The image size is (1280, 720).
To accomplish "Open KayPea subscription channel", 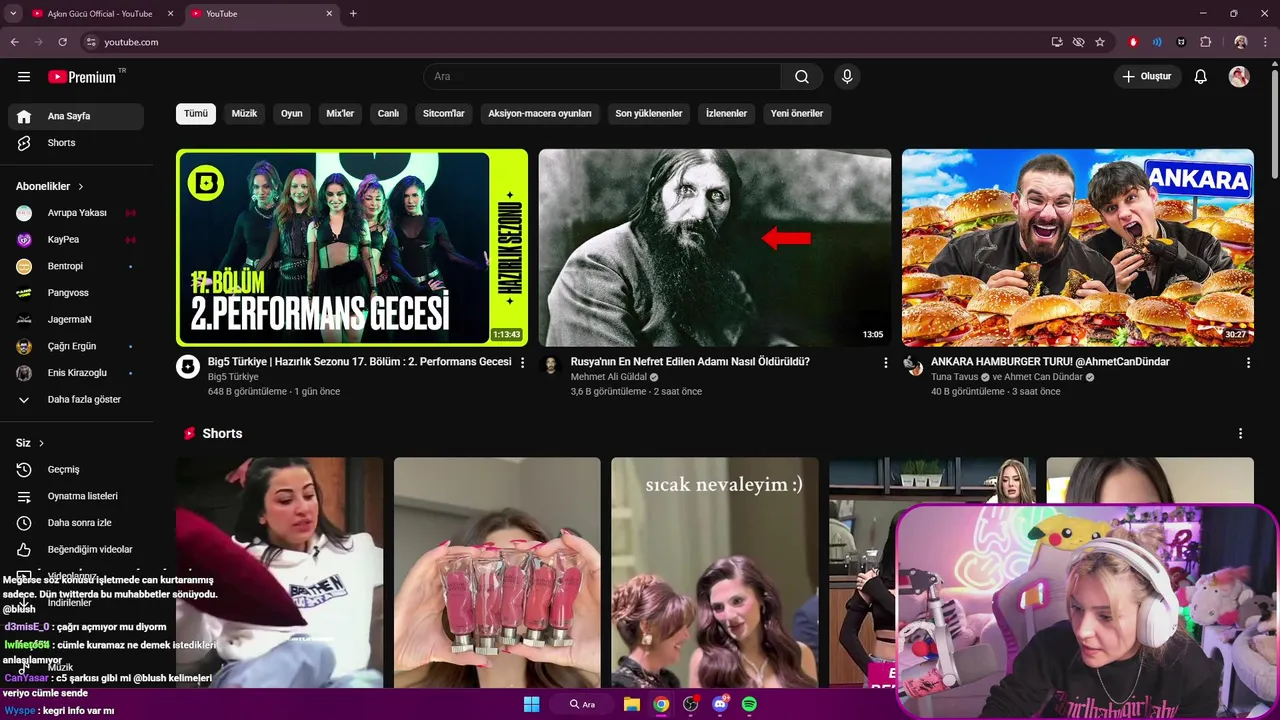I will coord(76,240).
